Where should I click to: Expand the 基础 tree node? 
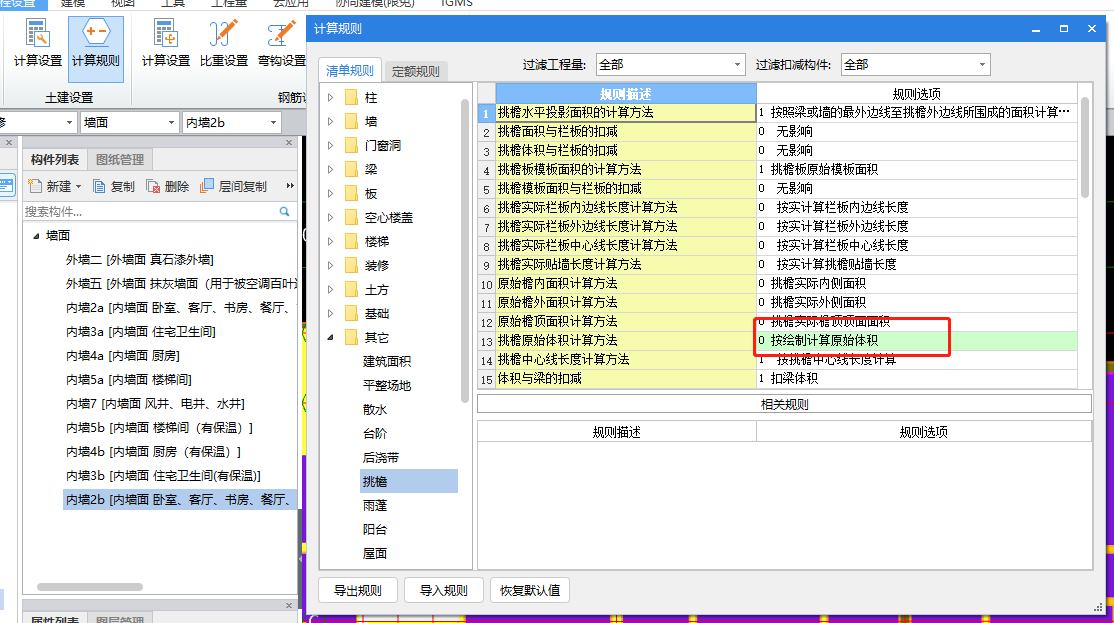click(x=330, y=313)
